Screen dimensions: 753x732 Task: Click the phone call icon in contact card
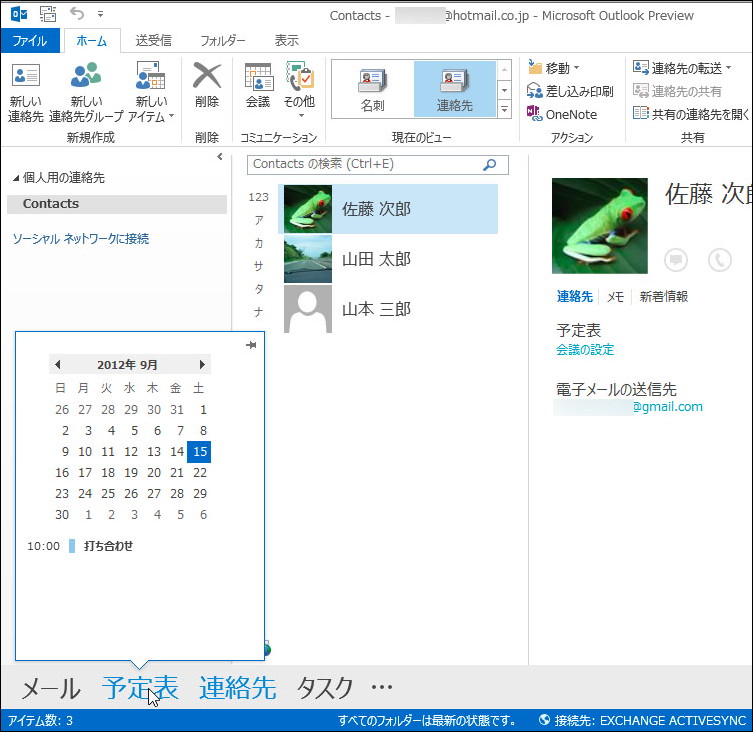[x=720, y=260]
